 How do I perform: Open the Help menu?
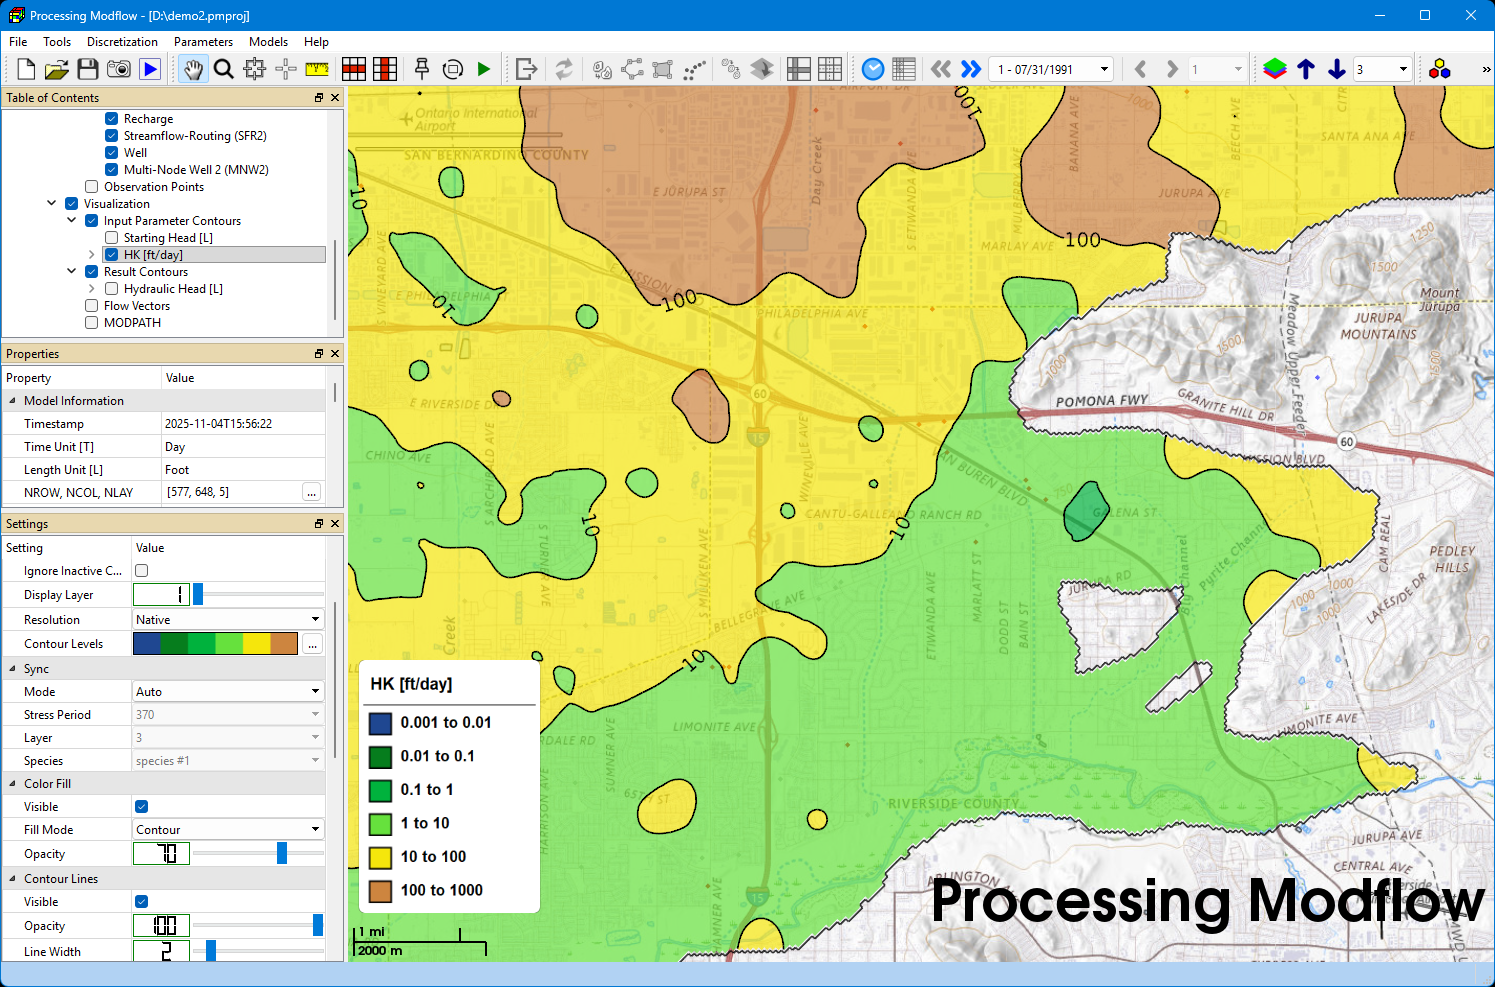click(316, 42)
